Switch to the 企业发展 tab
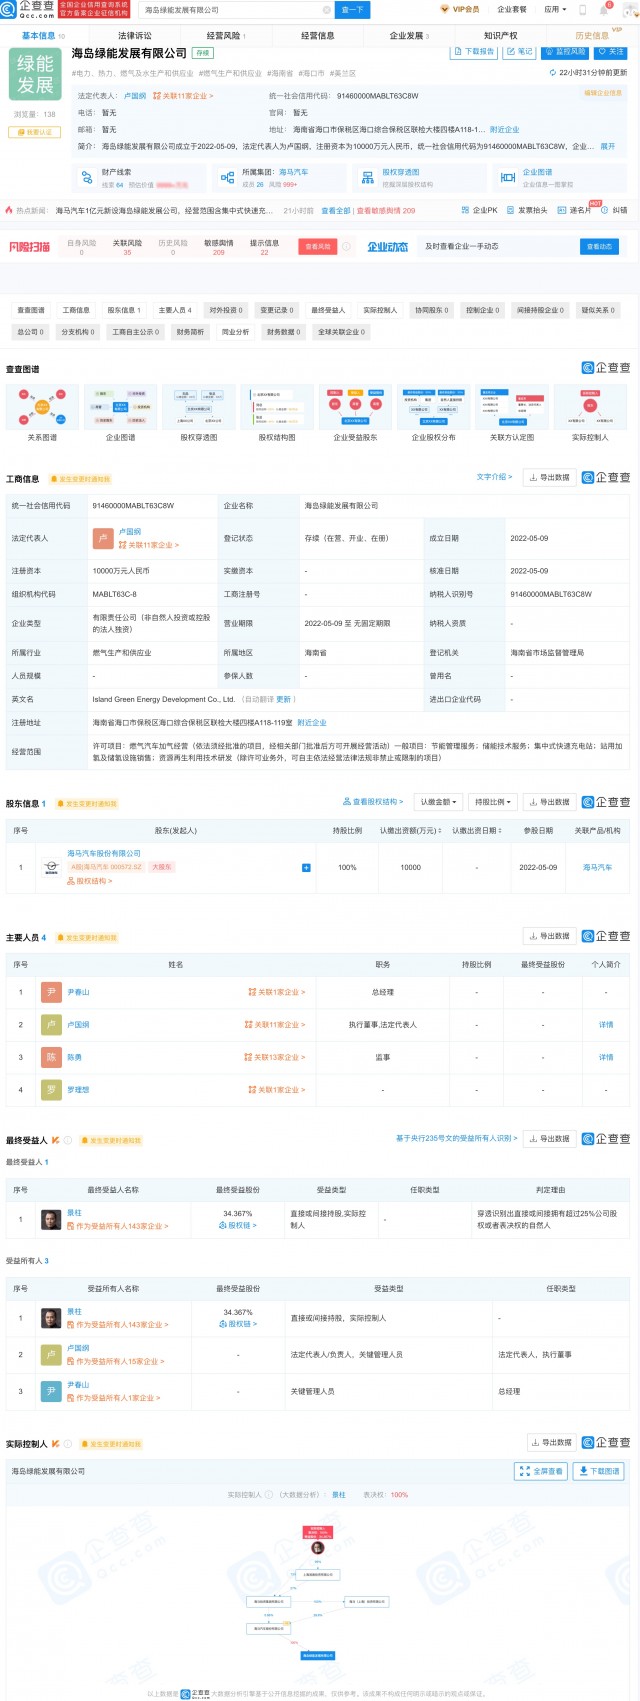The height and width of the screenshot is (1701, 640). [408, 35]
